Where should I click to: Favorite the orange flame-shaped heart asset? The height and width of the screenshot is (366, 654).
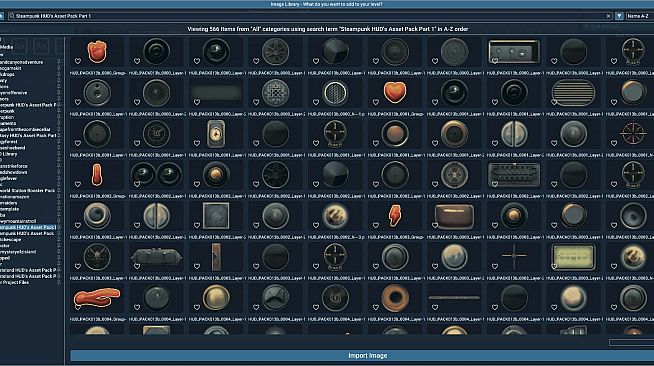click(x=78, y=61)
